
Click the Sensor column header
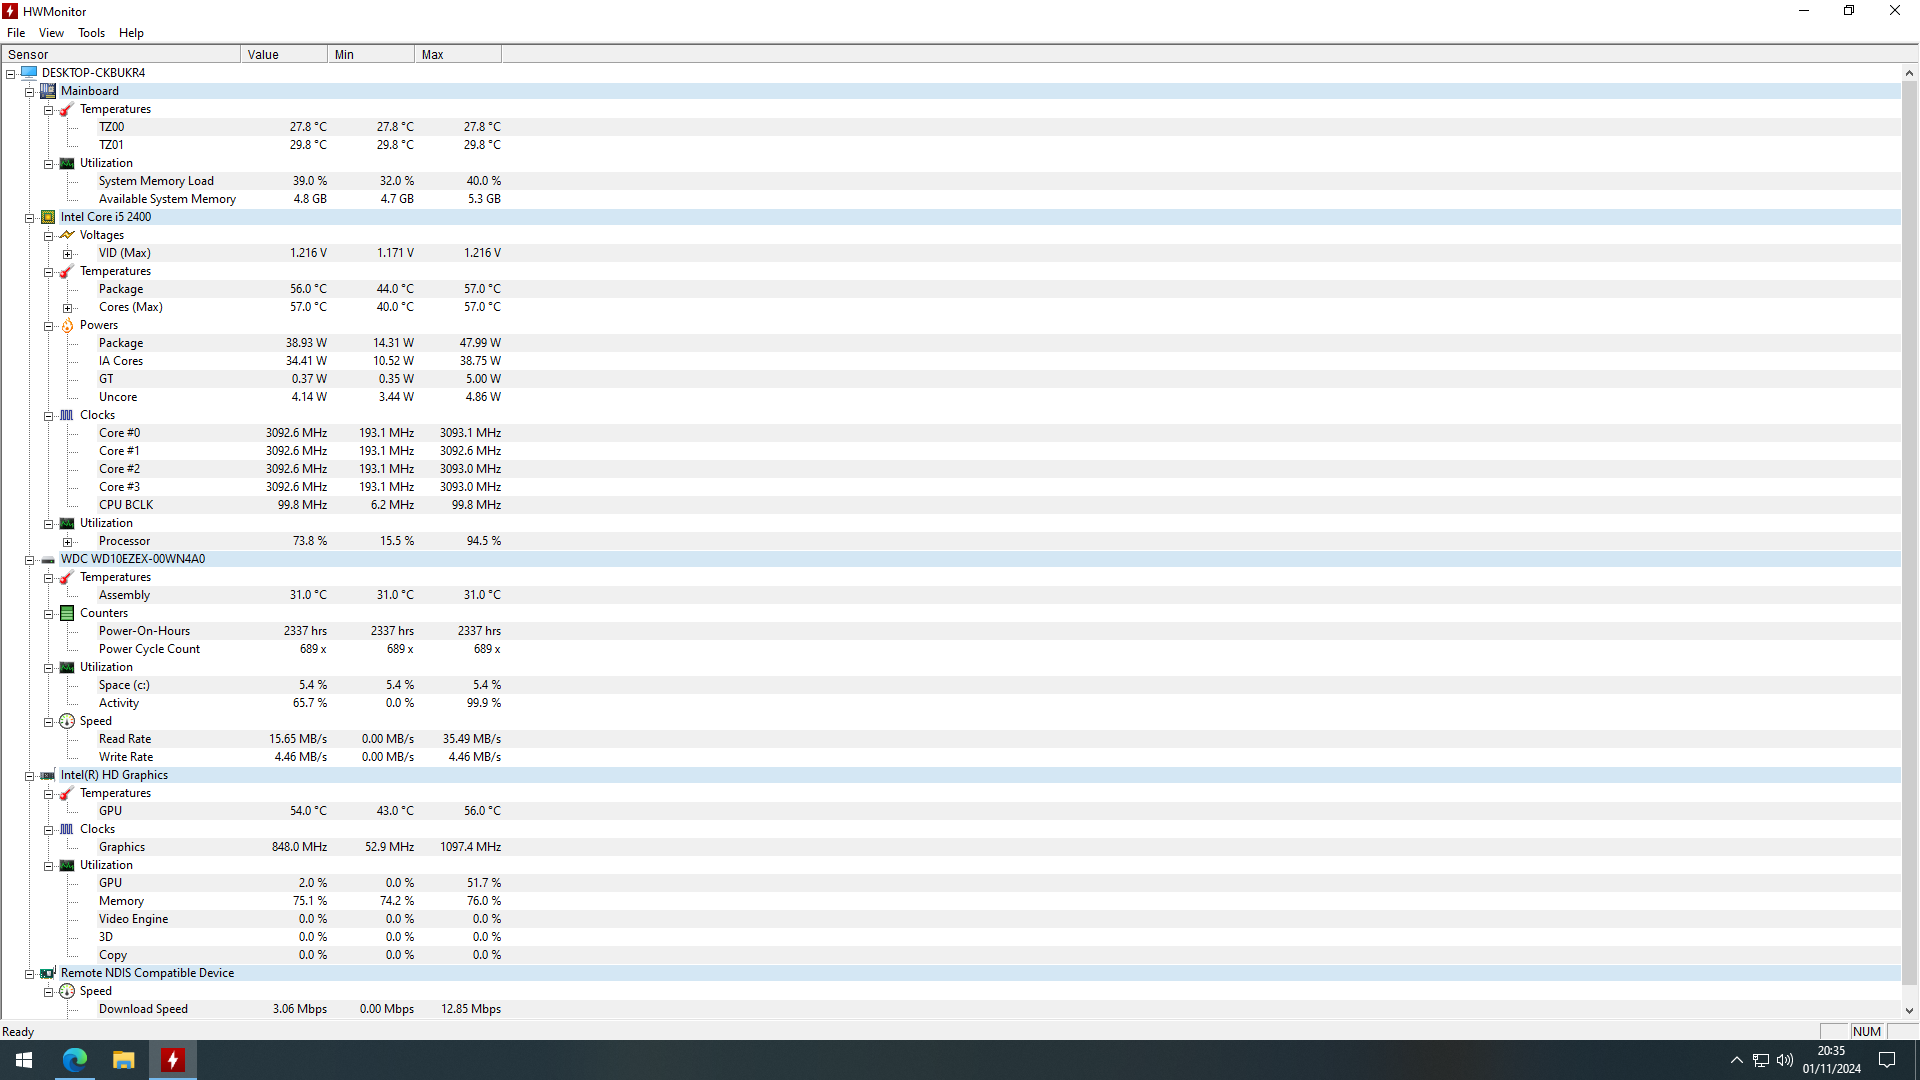tap(121, 55)
